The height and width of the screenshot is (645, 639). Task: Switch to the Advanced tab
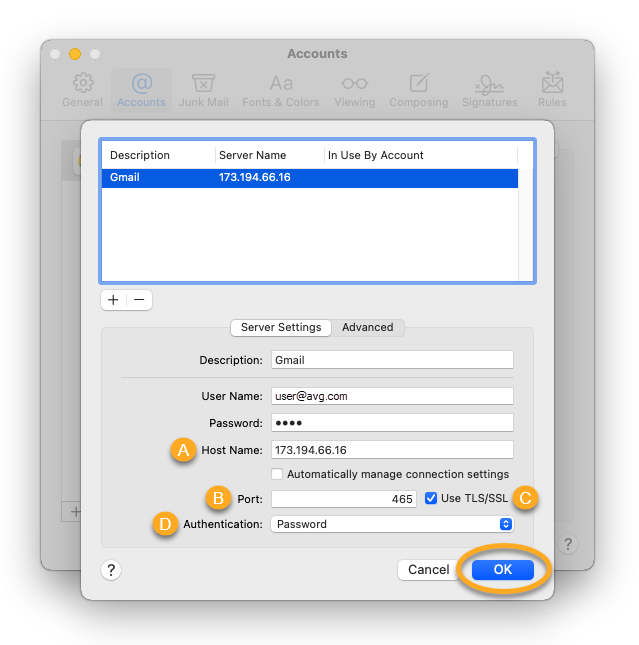tap(367, 327)
